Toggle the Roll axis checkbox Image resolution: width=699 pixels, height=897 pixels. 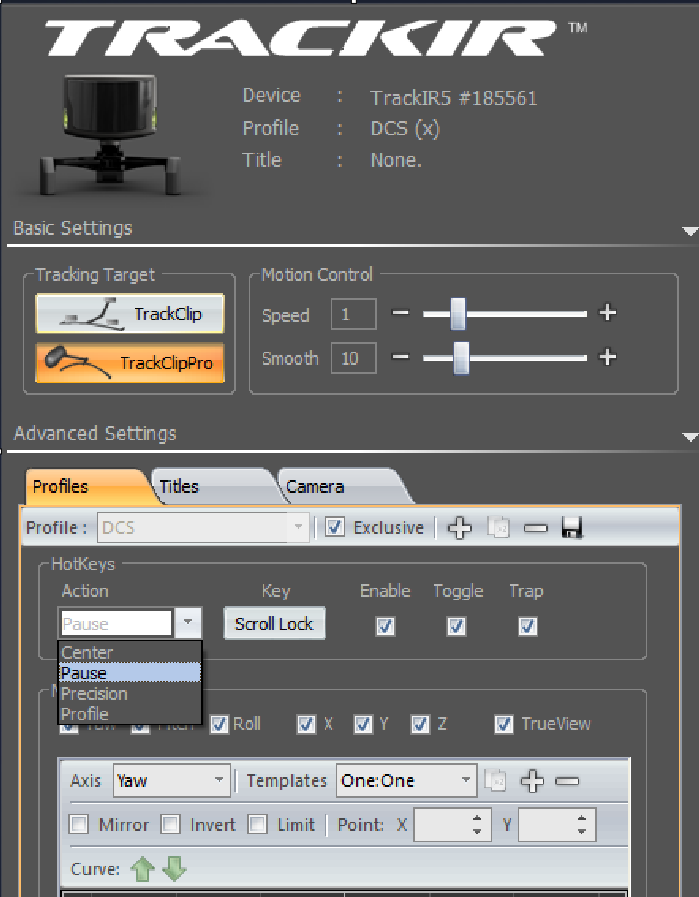[219, 724]
